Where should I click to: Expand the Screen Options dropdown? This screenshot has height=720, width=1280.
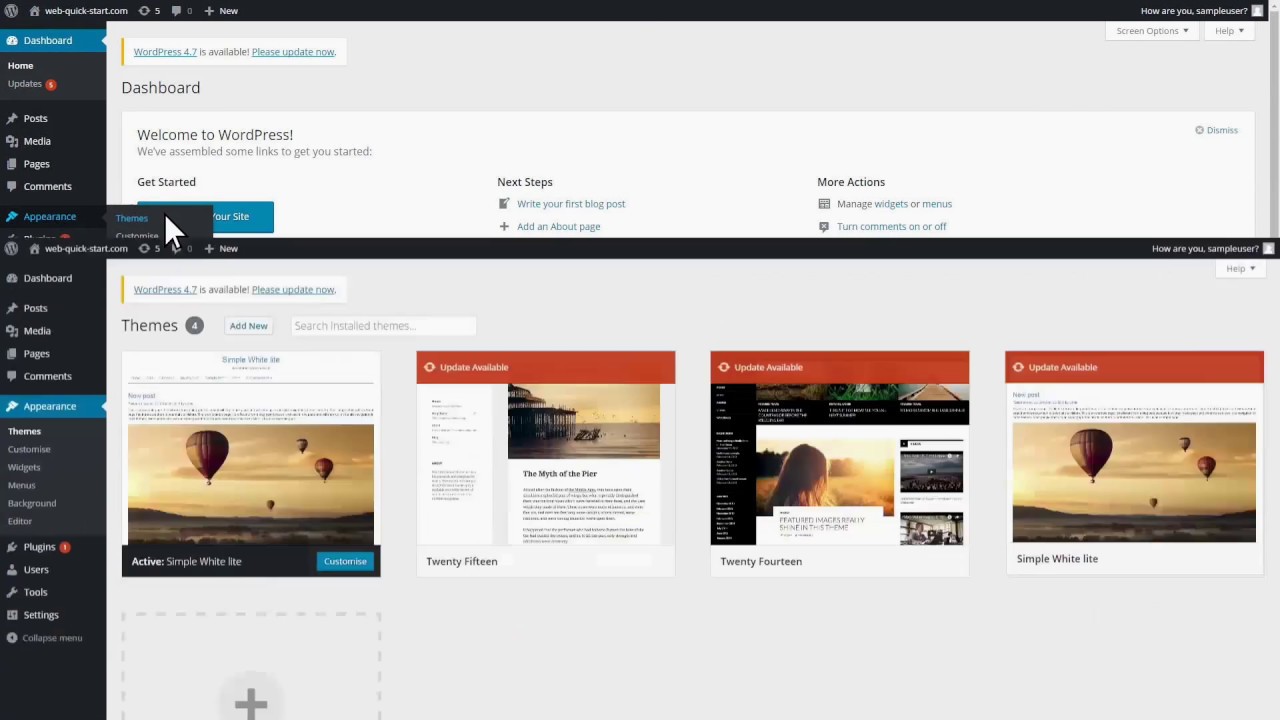(1152, 31)
